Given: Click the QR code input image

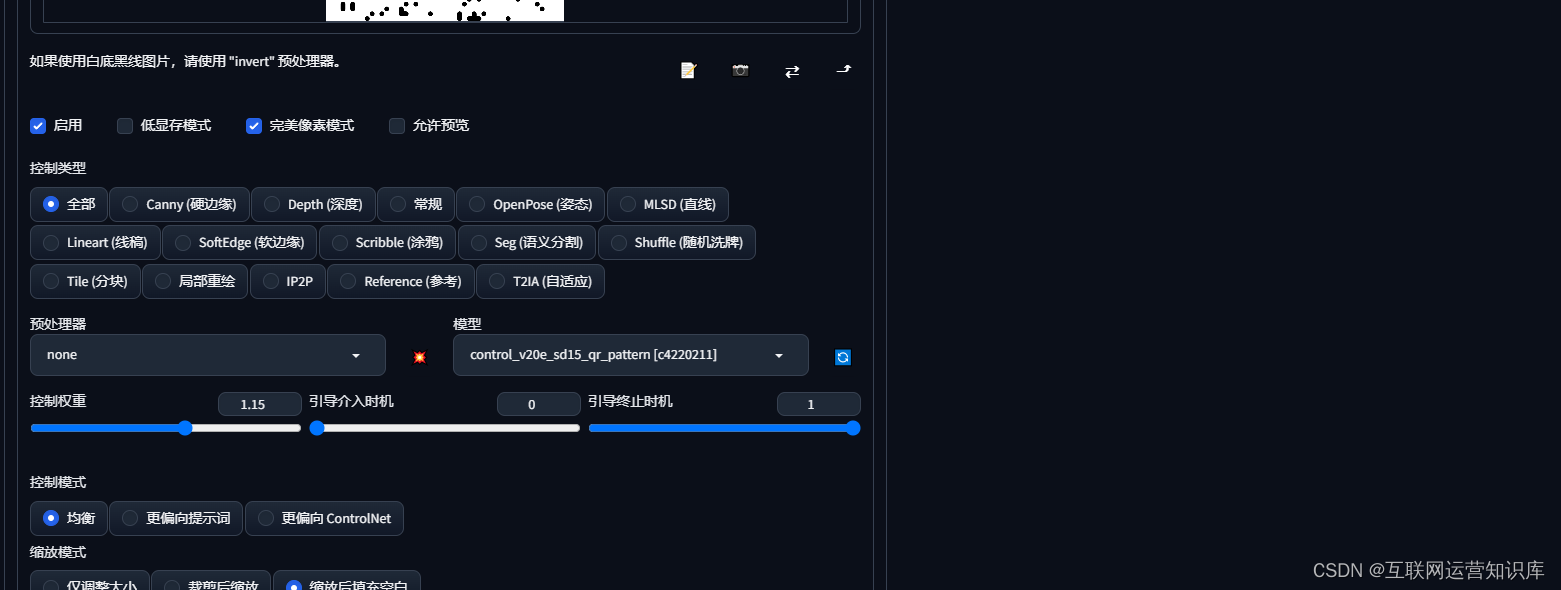Looking at the screenshot, I should 445,10.
